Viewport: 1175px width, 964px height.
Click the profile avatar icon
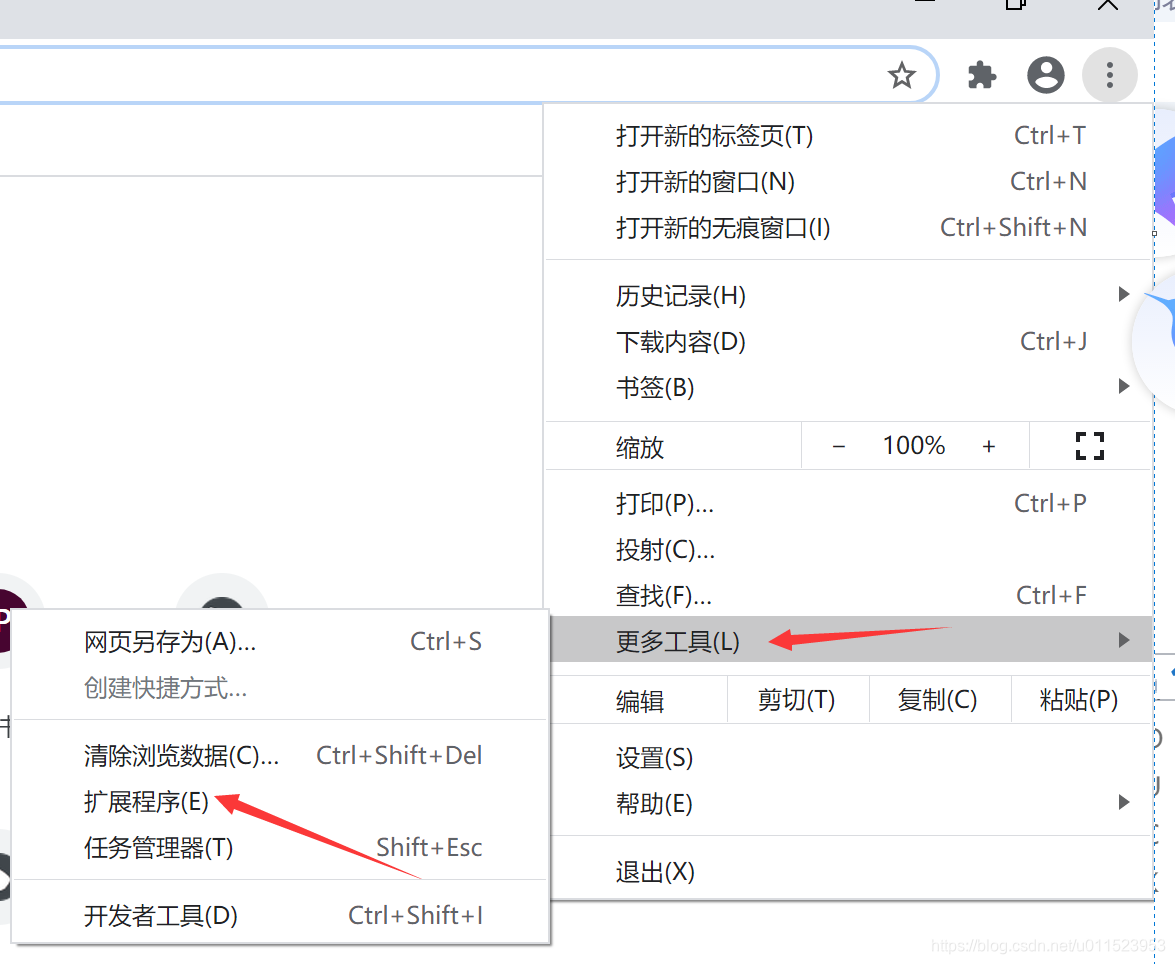click(x=1045, y=75)
